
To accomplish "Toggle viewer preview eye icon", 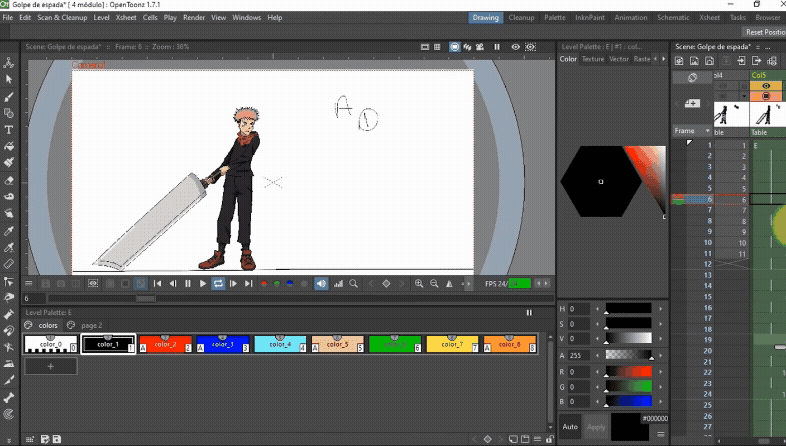I will [x=515, y=47].
